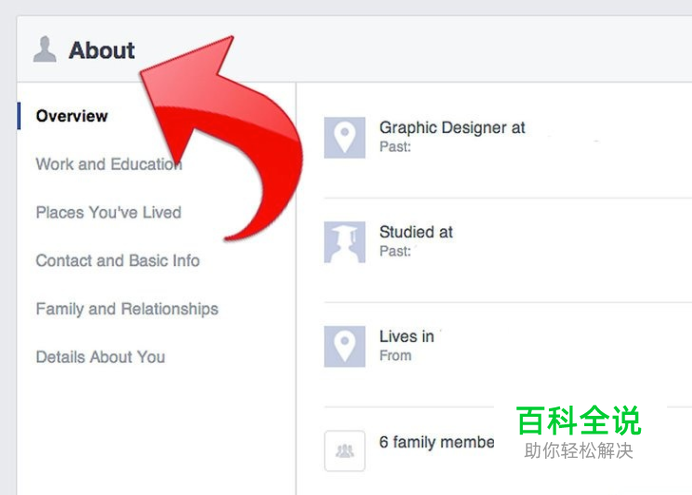Open Family and Relationships section
The image size is (692, 495).
(x=126, y=309)
